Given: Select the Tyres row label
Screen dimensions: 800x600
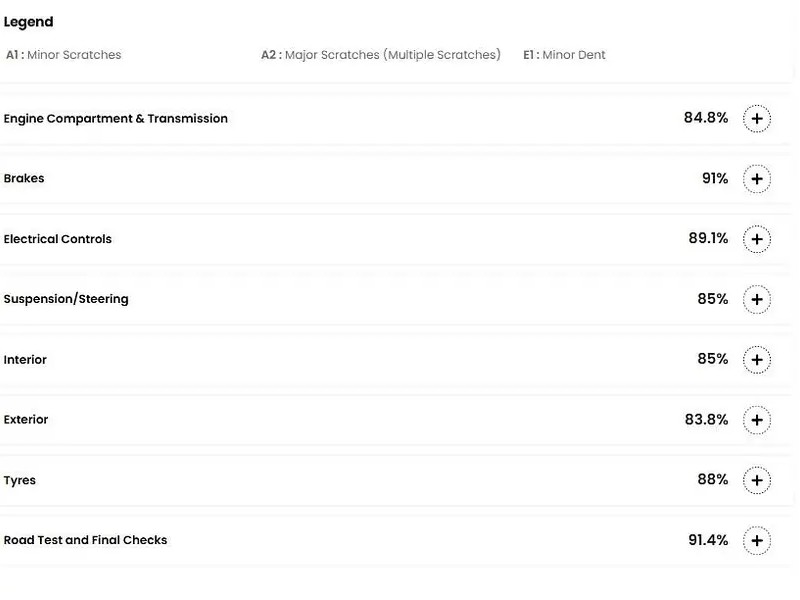Looking at the screenshot, I should point(20,481).
